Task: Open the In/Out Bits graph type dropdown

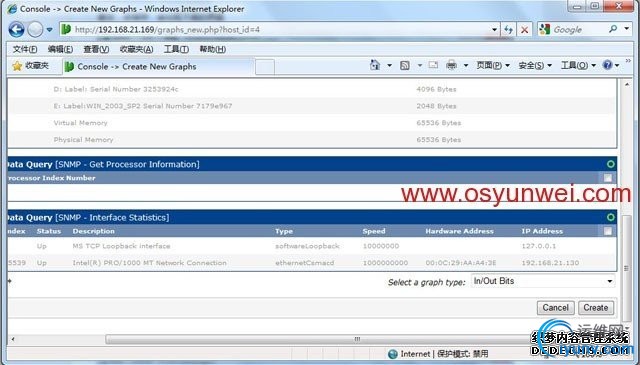Action: coord(543,281)
